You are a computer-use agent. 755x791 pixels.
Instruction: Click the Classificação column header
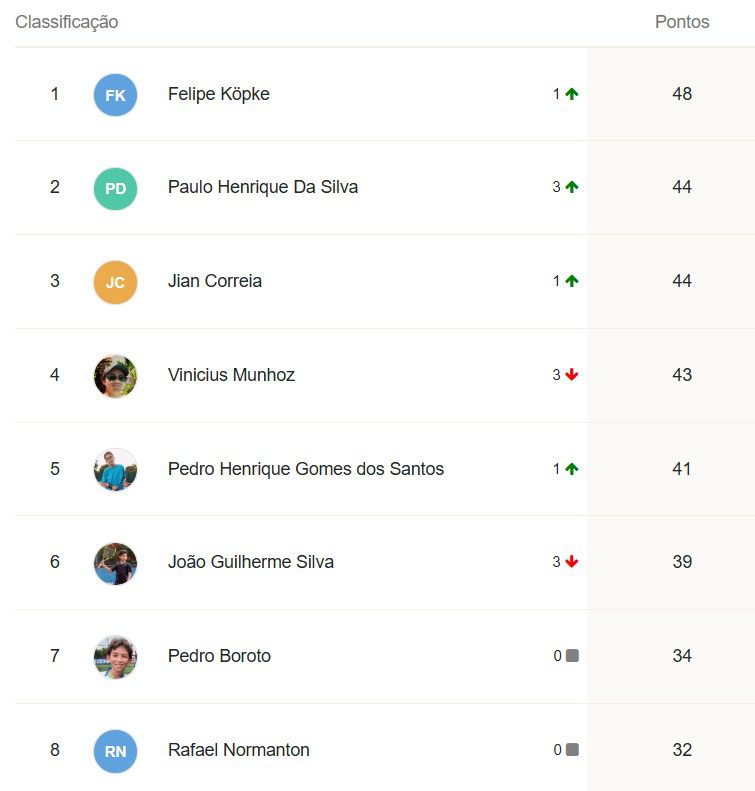pos(67,22)
